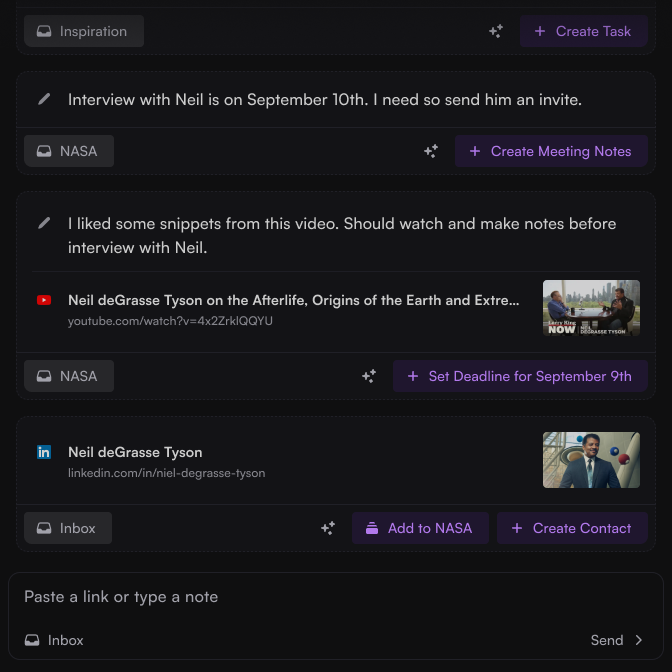The image size is (672, 672).
Task: Click Set Deadline for September 9th
Action: tap(520, 376)
